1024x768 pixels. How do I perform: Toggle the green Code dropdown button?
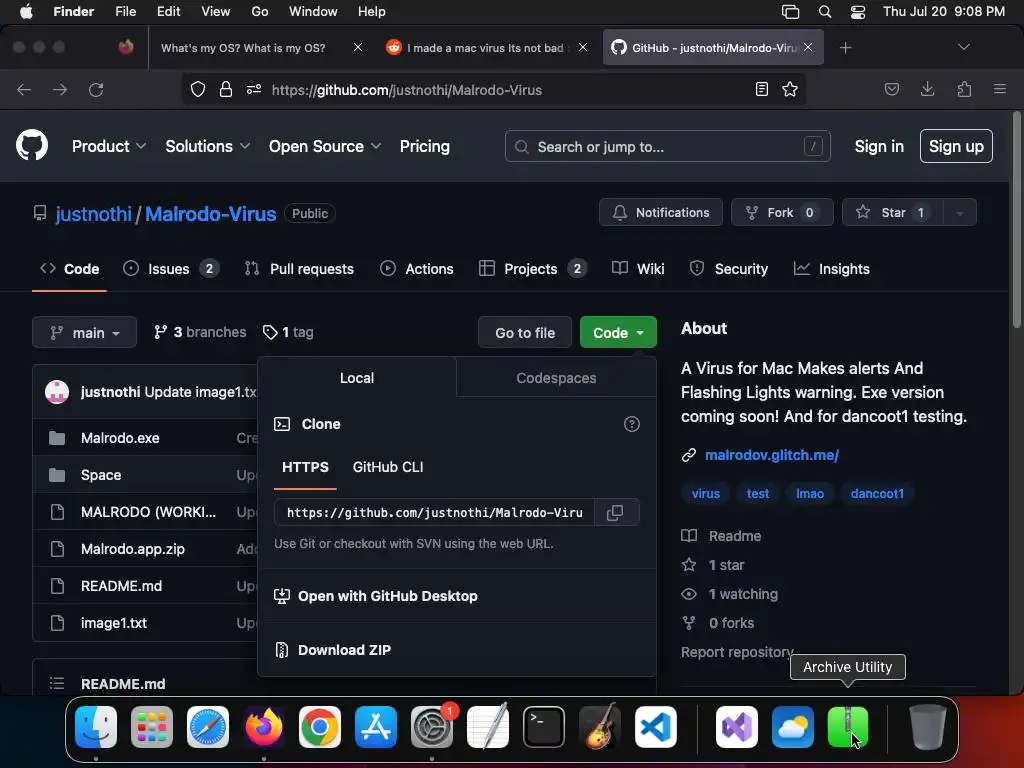[x=618, y=332]
